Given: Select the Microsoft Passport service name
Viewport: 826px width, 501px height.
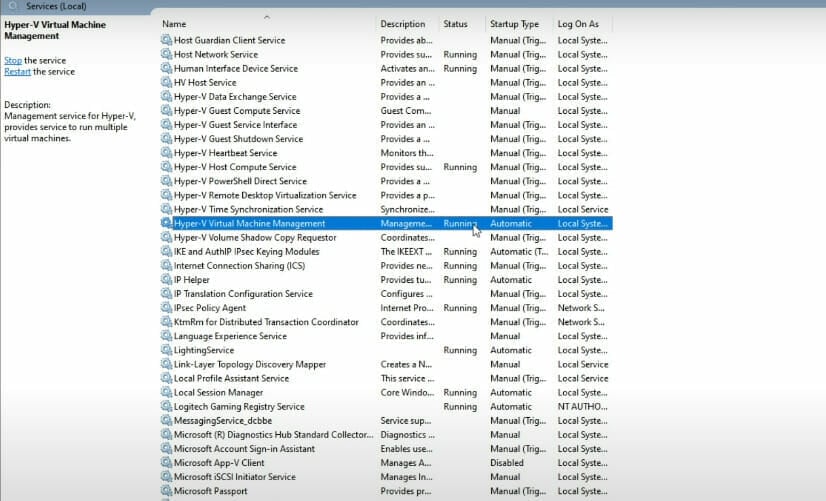Looking at the screenshot, I should click(x=211, y=492).
